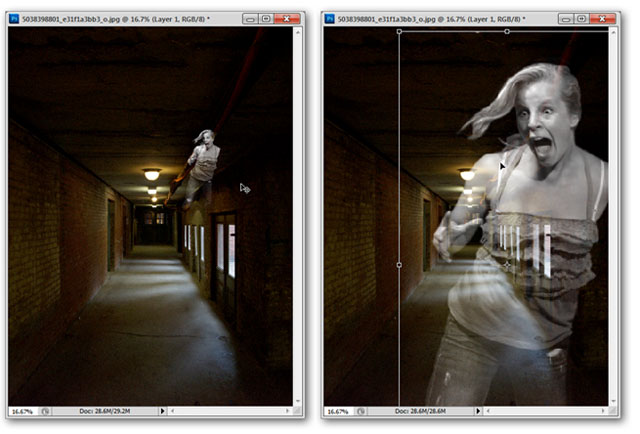
Task: Click the right window's 16.67% zoom field
Action: coord(338,411)
